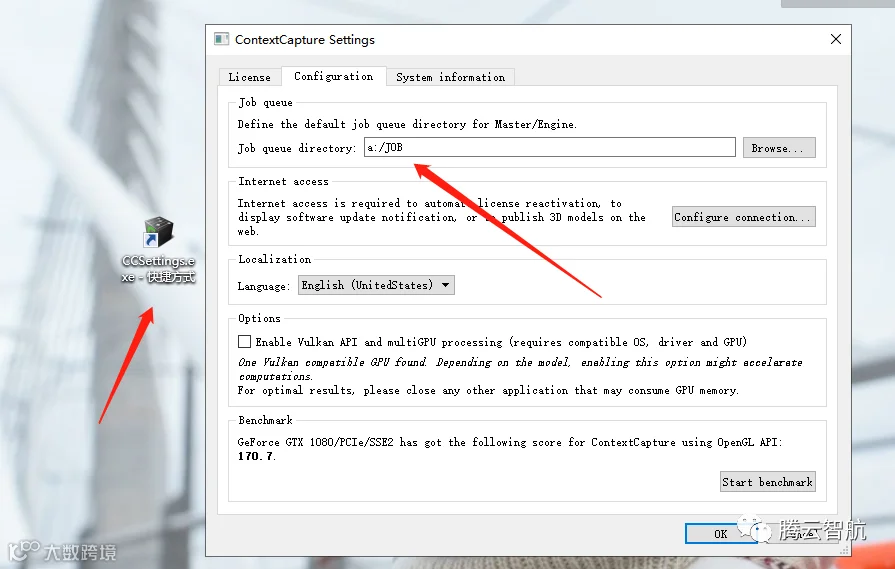The image size is (895, 569).
Task: Click the 'Language:' label
Action: [x=264, y=286]
